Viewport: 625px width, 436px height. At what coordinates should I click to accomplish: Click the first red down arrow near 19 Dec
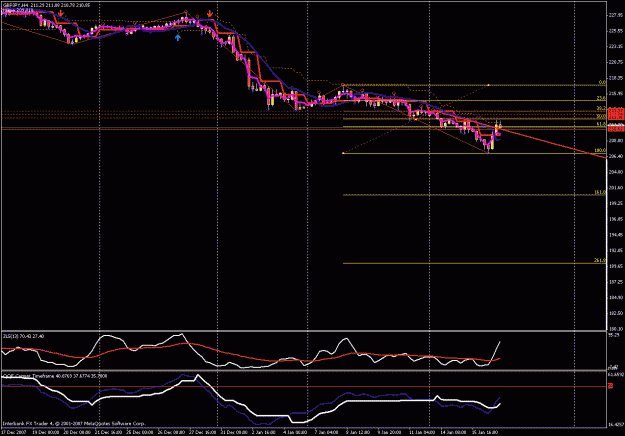click(60, 14)
